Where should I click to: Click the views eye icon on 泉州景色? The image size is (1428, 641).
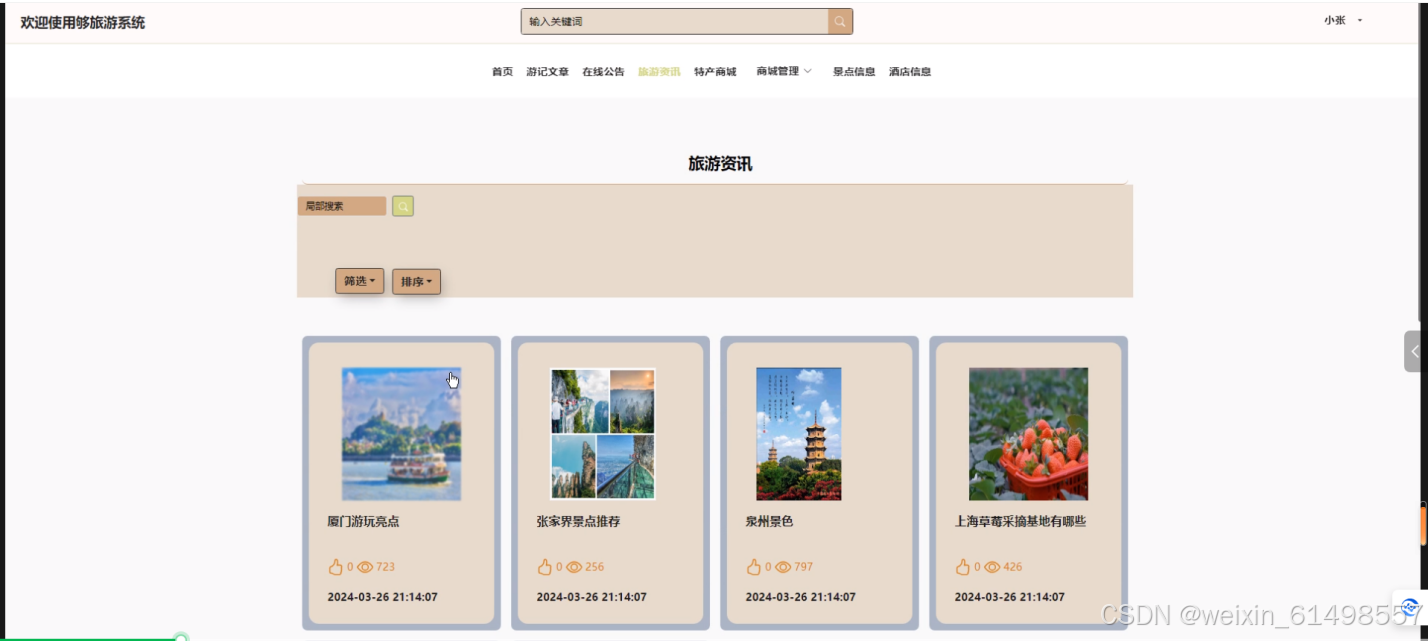[x=783, y=567]
